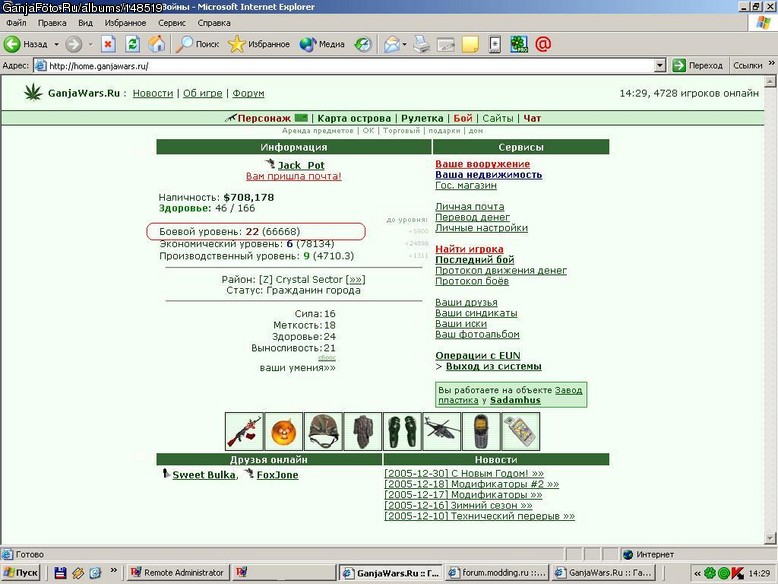Open the Файл menu

click(x=16, y=23)
